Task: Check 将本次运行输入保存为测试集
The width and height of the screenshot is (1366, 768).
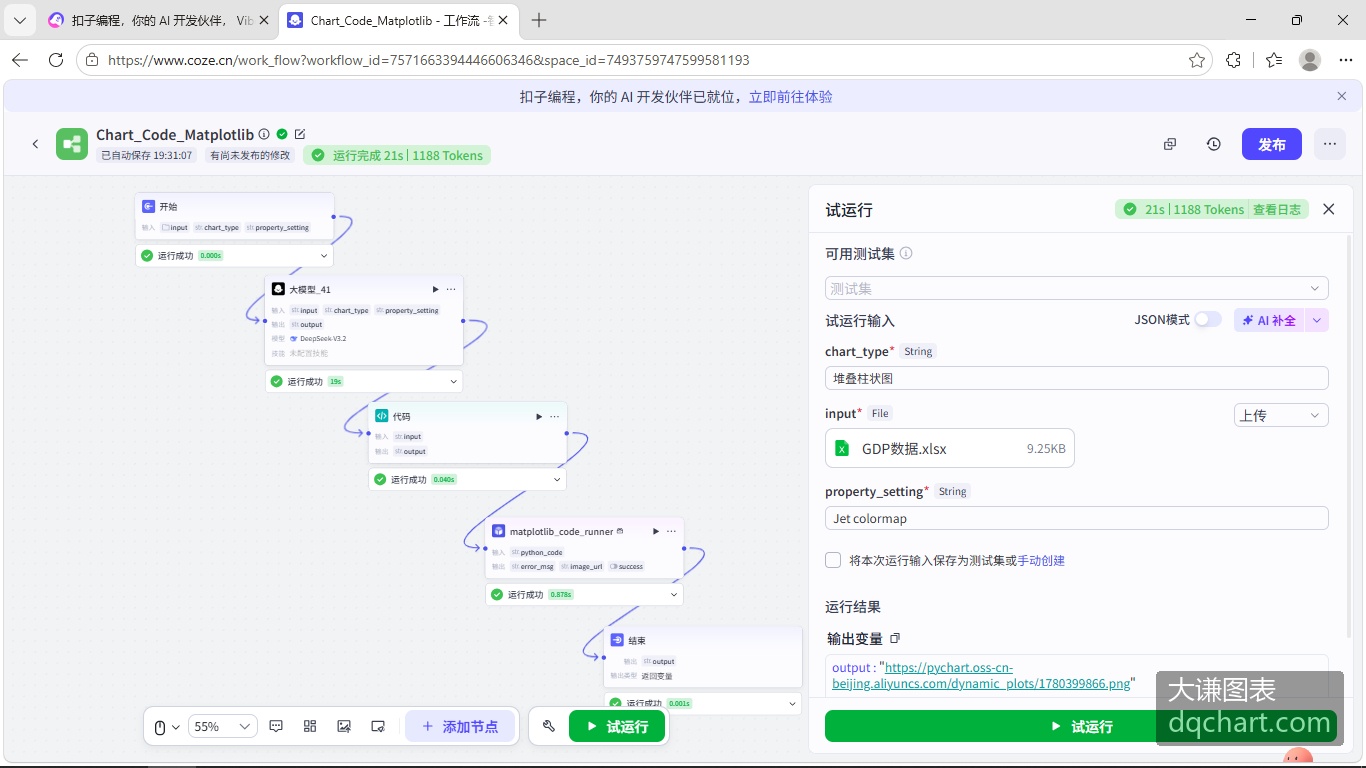Action: [x=833, y=560]
